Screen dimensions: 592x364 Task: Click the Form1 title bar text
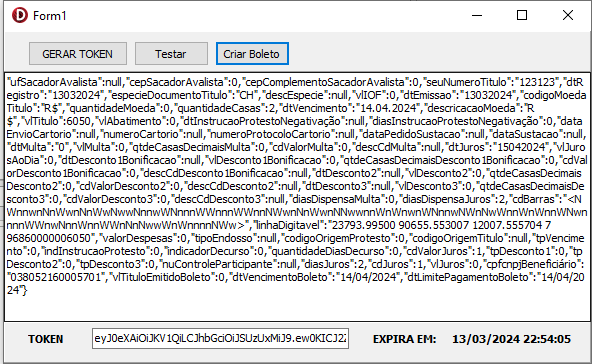click(x=50, y=16)
